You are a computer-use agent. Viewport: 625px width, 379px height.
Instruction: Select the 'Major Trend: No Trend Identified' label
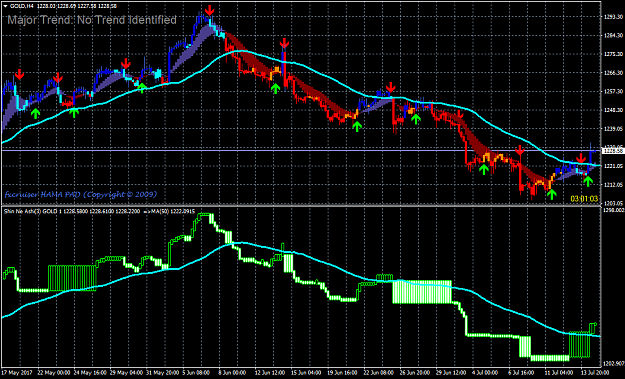[x=92, y=20]
